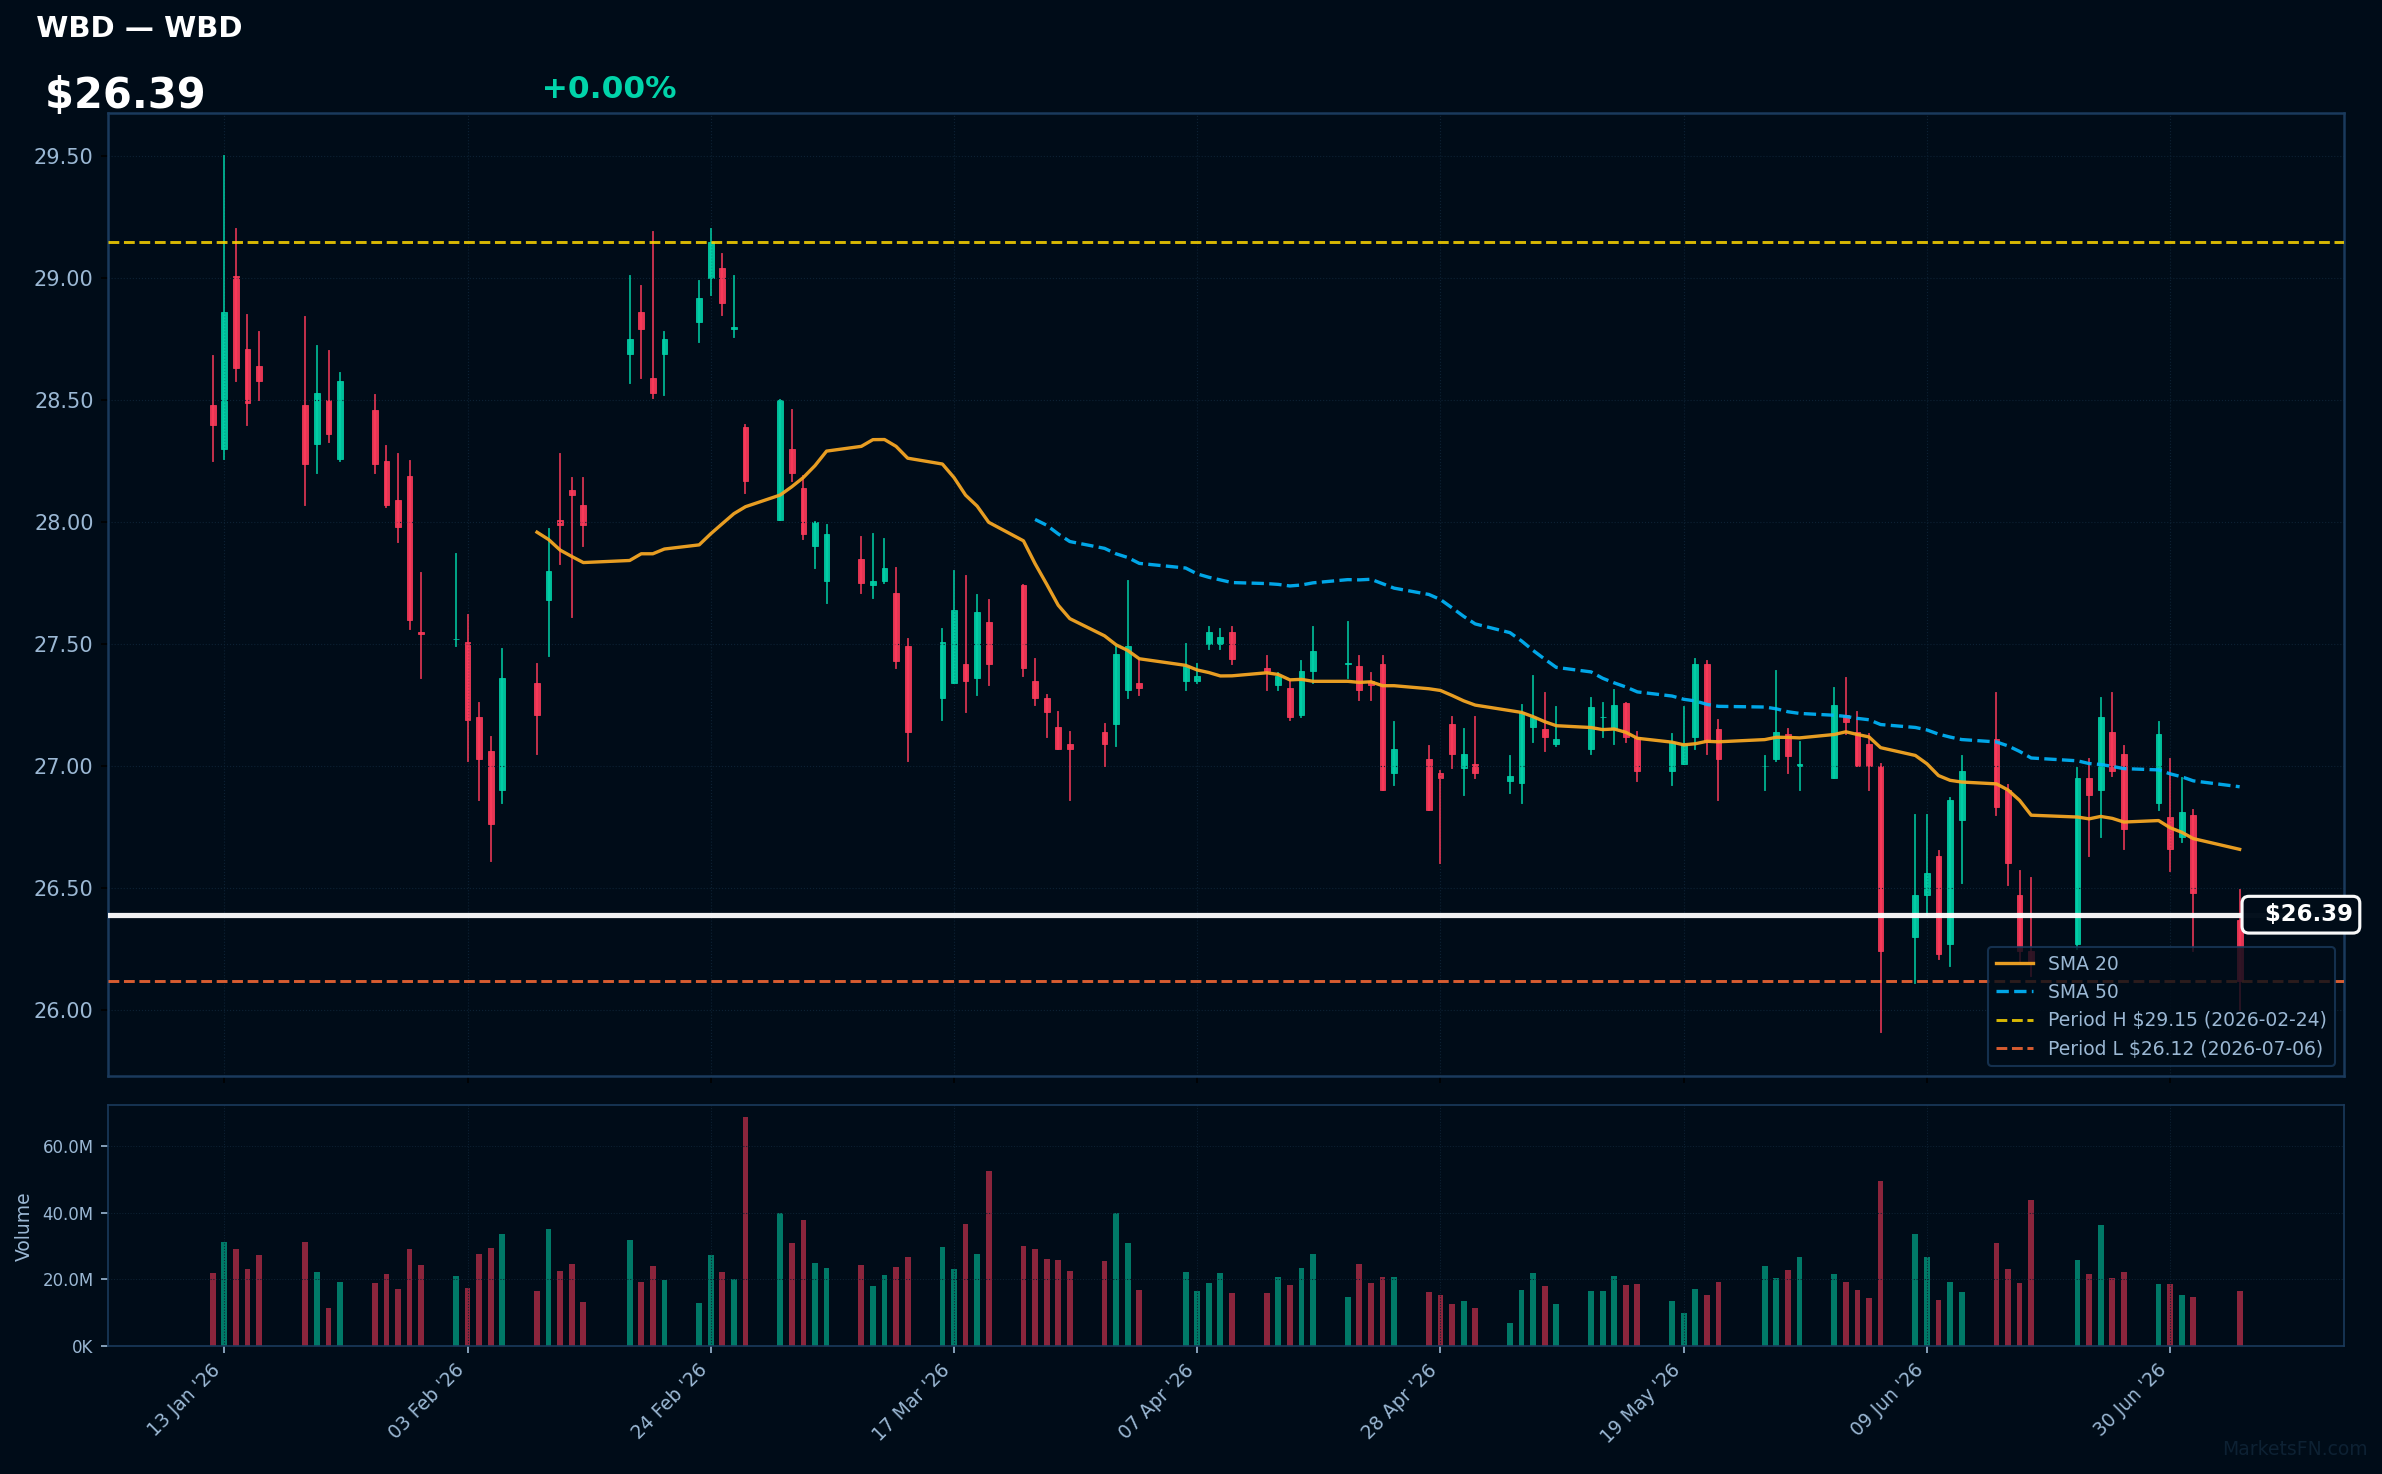
Task: Click the 27.50 price axis label
Action: (x=63, y=645)
